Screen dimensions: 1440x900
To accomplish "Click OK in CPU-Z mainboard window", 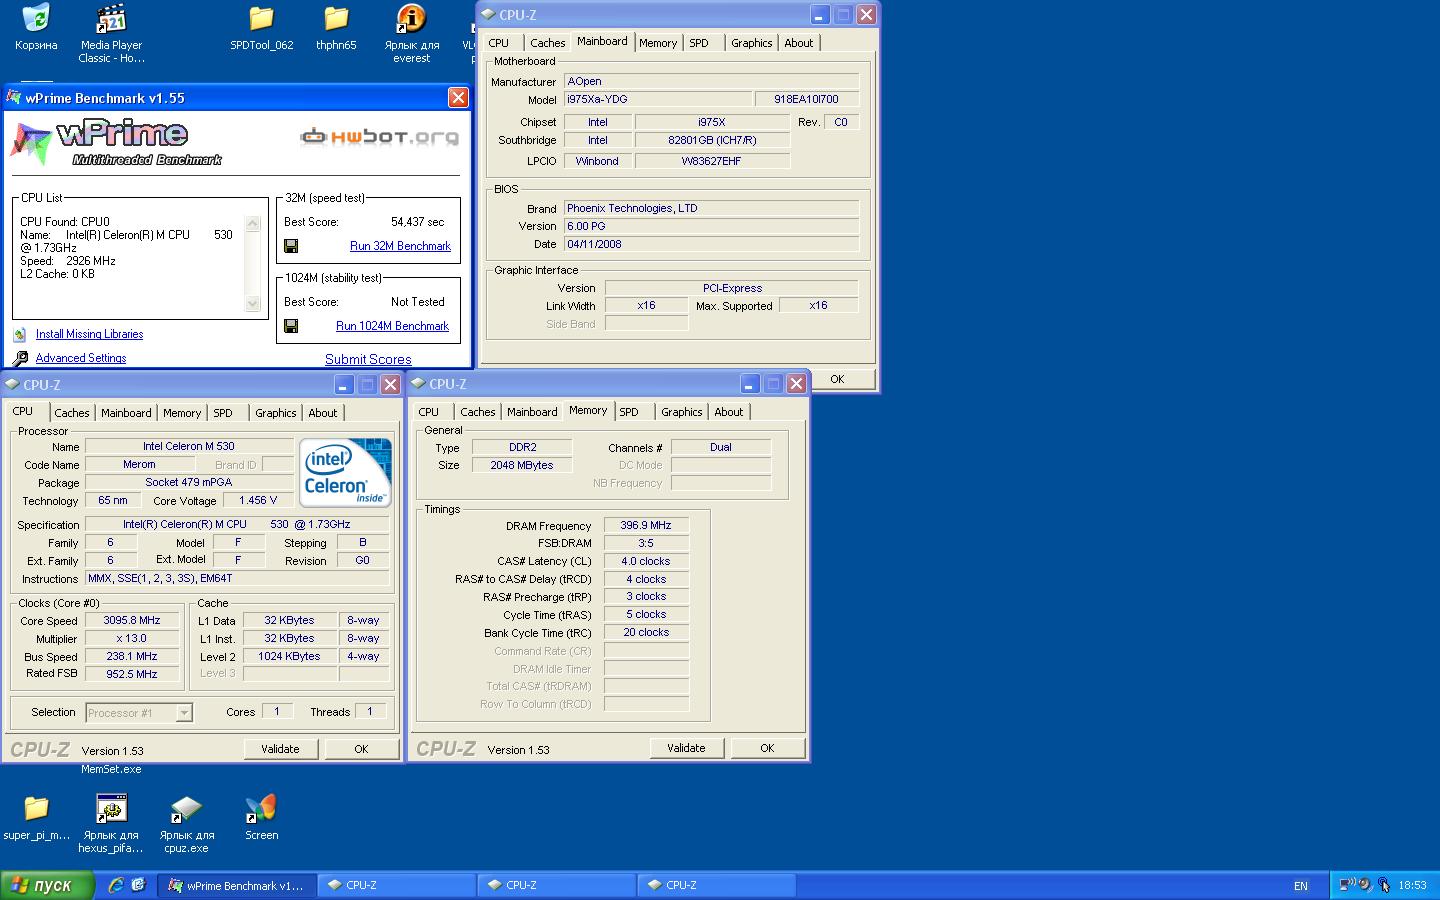I will click(837, 379).
